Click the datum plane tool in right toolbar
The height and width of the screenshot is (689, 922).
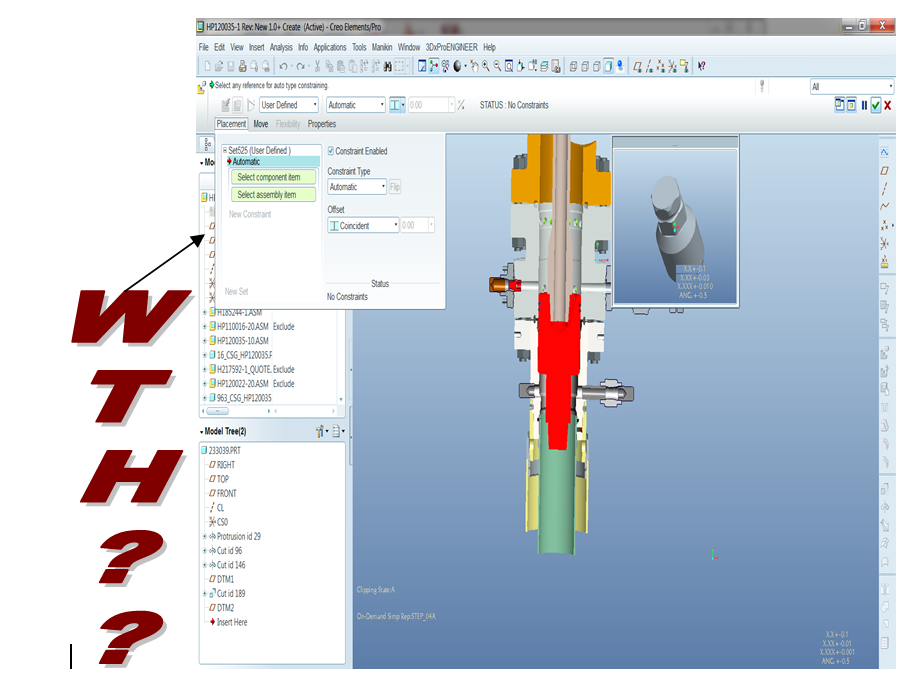point(884,170)
